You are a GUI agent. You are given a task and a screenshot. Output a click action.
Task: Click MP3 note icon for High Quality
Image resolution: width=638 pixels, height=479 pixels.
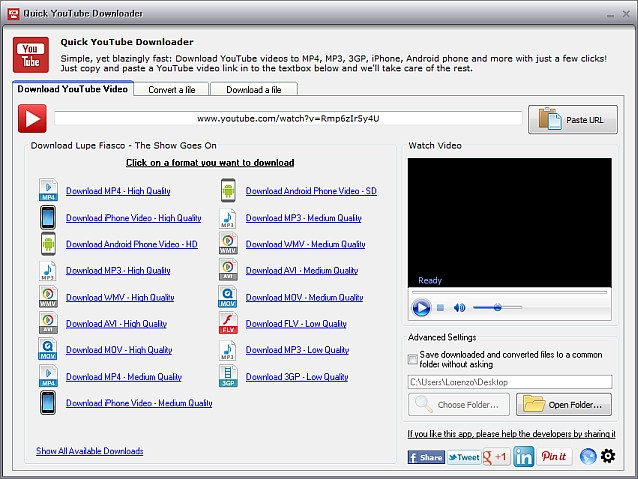[48, 271]
